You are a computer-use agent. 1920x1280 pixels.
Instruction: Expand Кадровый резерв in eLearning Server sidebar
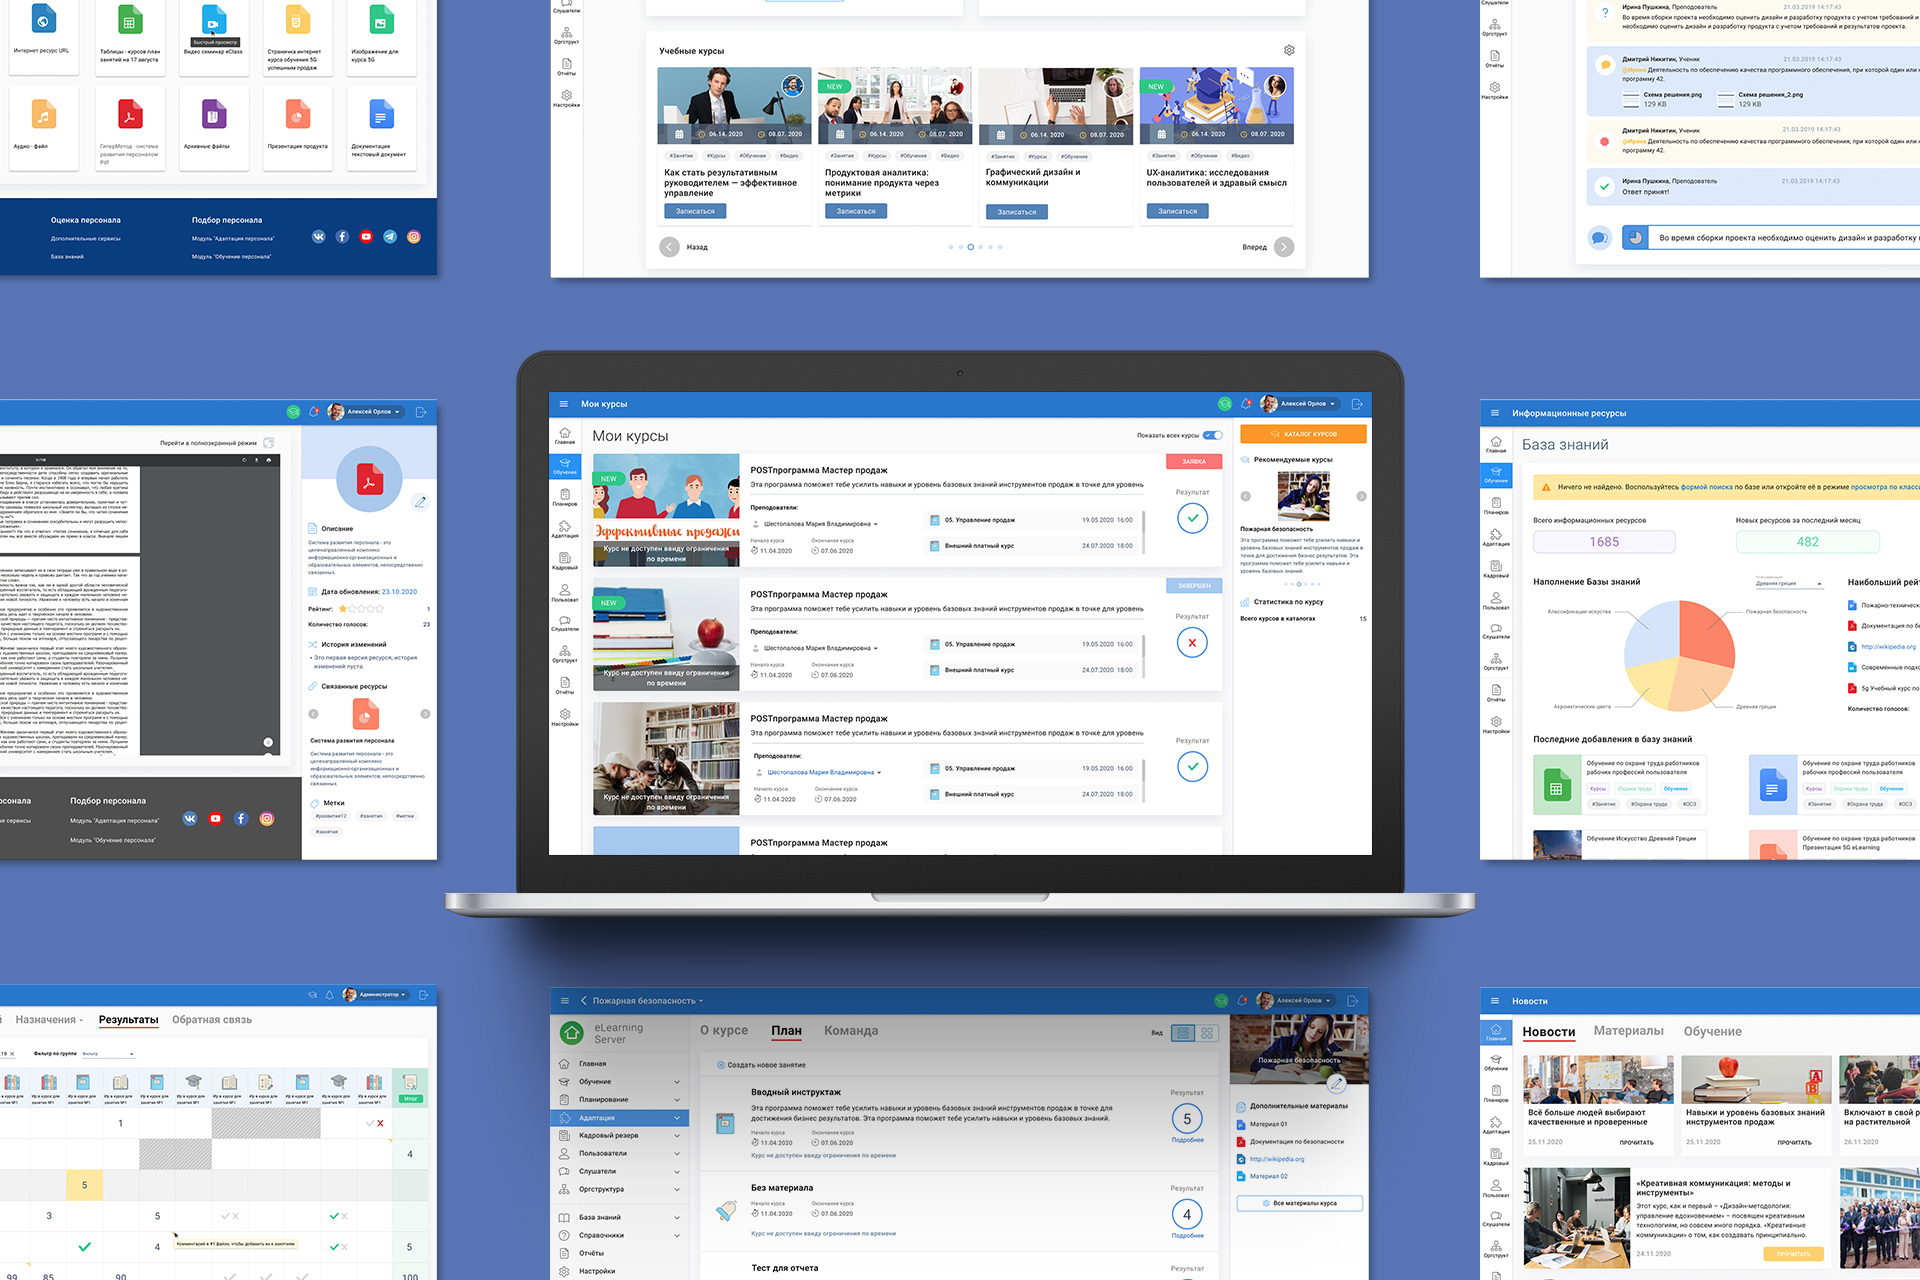(x=677, y=1136)
